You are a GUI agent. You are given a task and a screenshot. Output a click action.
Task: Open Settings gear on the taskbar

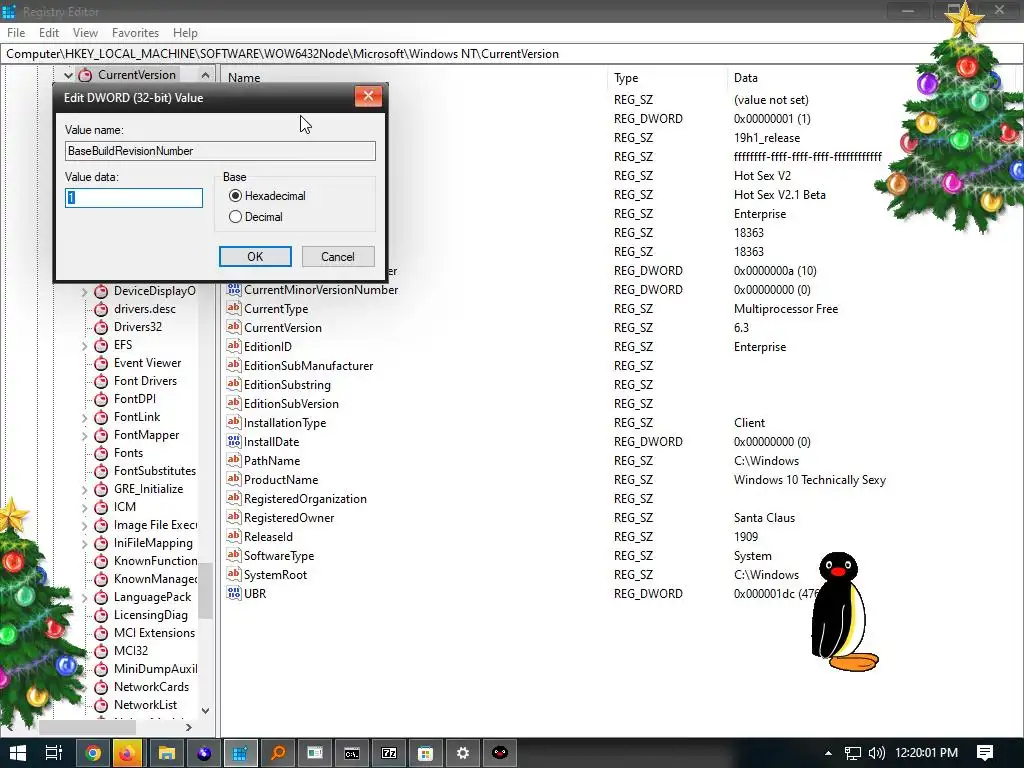click(463, 753)
